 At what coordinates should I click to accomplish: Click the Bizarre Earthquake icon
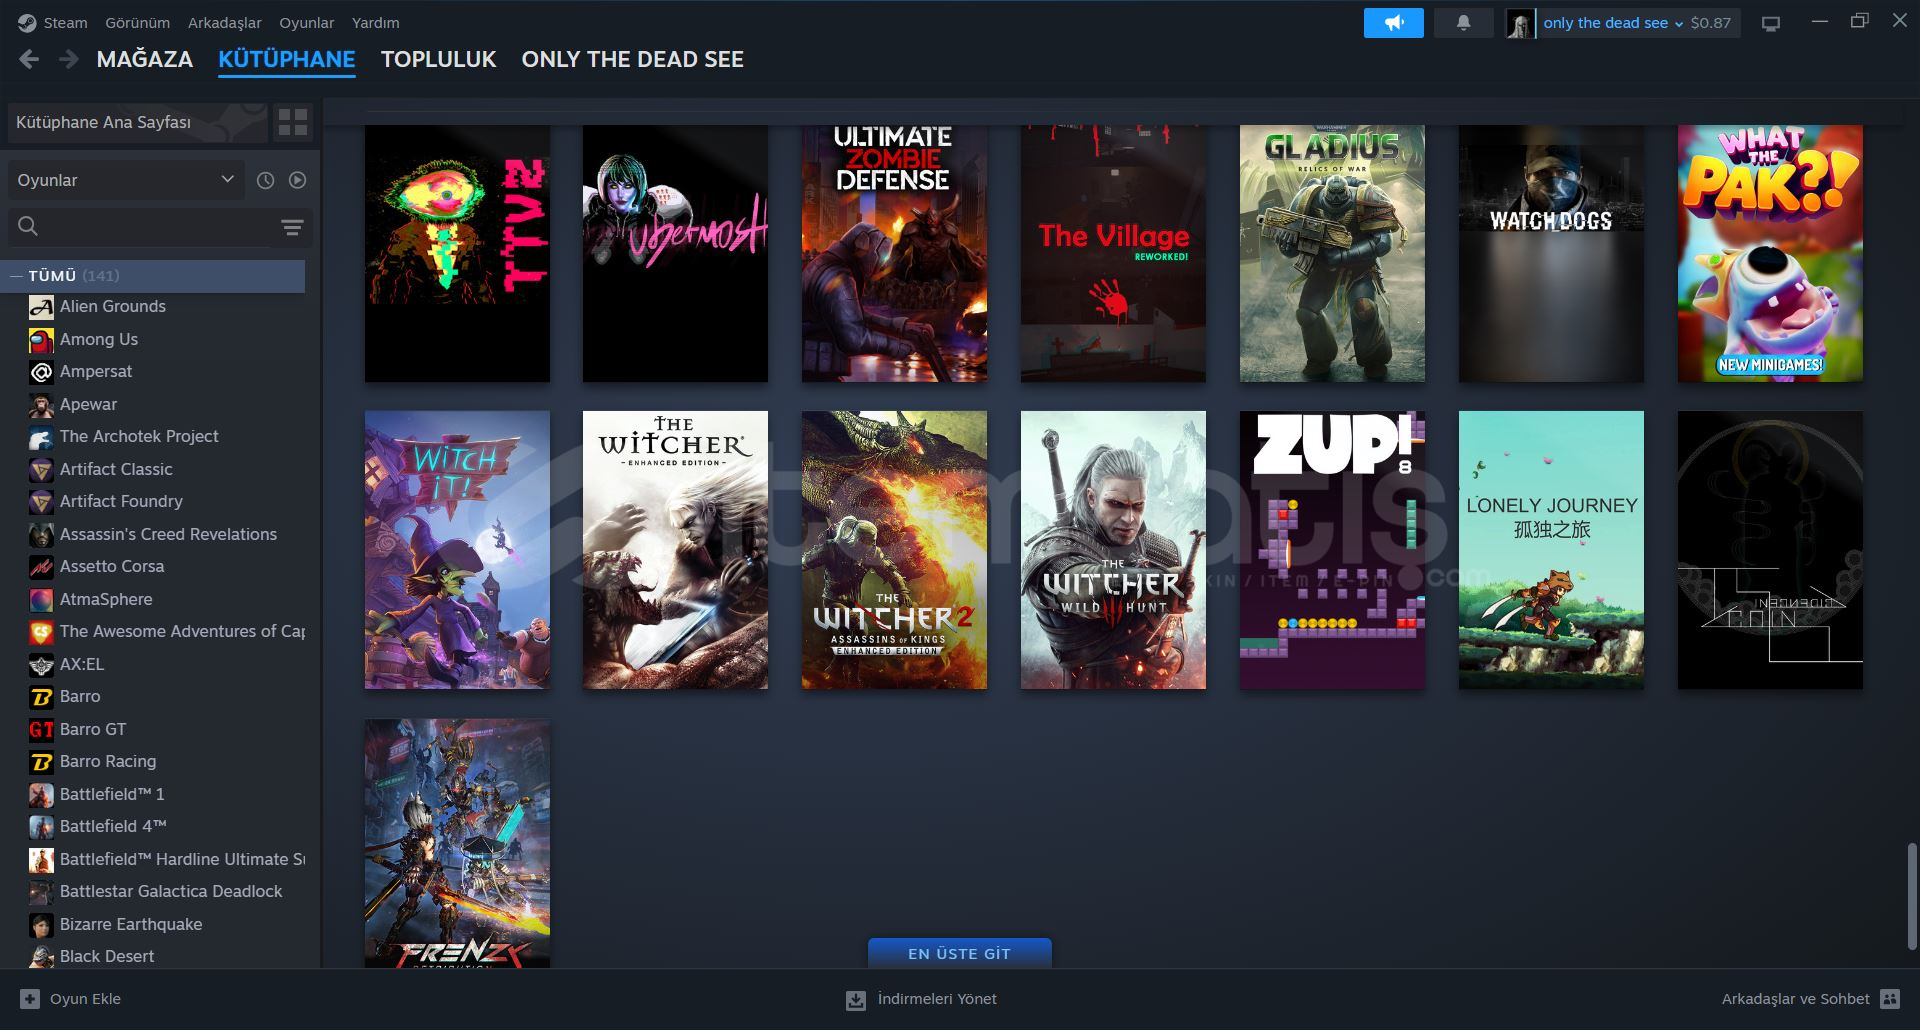(x=41, y=924)
